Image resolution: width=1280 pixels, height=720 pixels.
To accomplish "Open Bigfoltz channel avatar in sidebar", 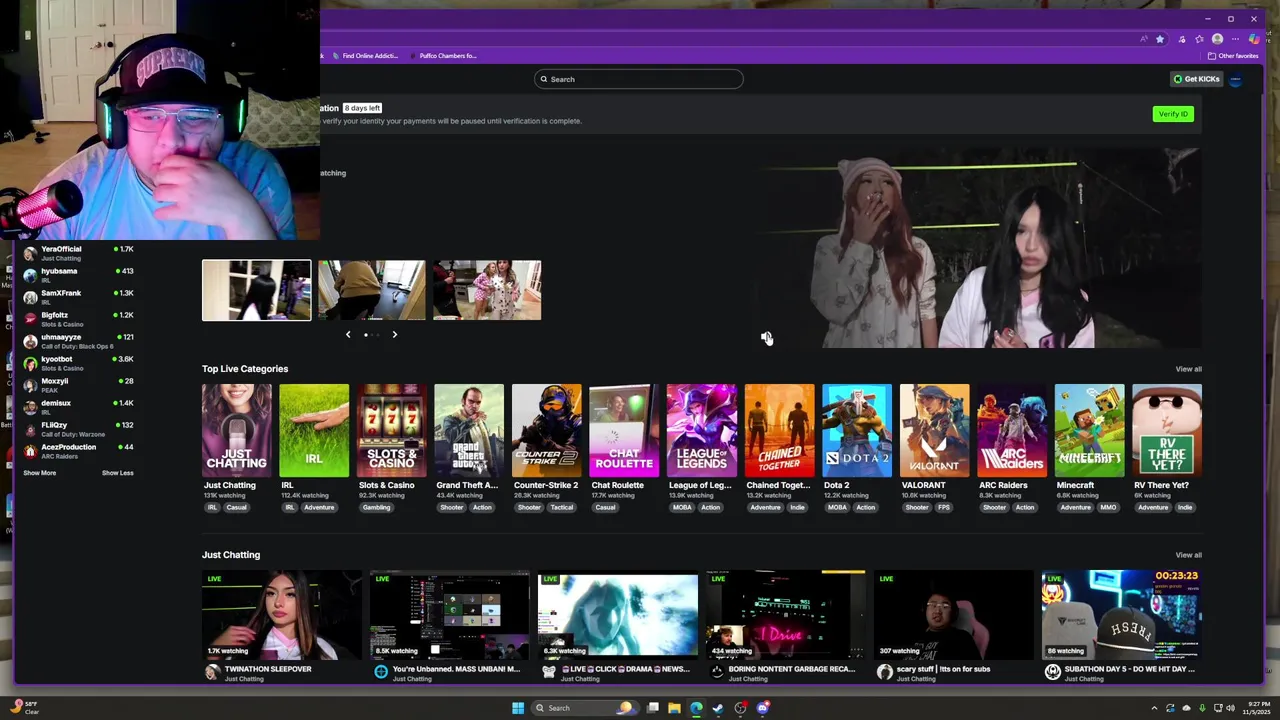I will (x=30, y=319).
